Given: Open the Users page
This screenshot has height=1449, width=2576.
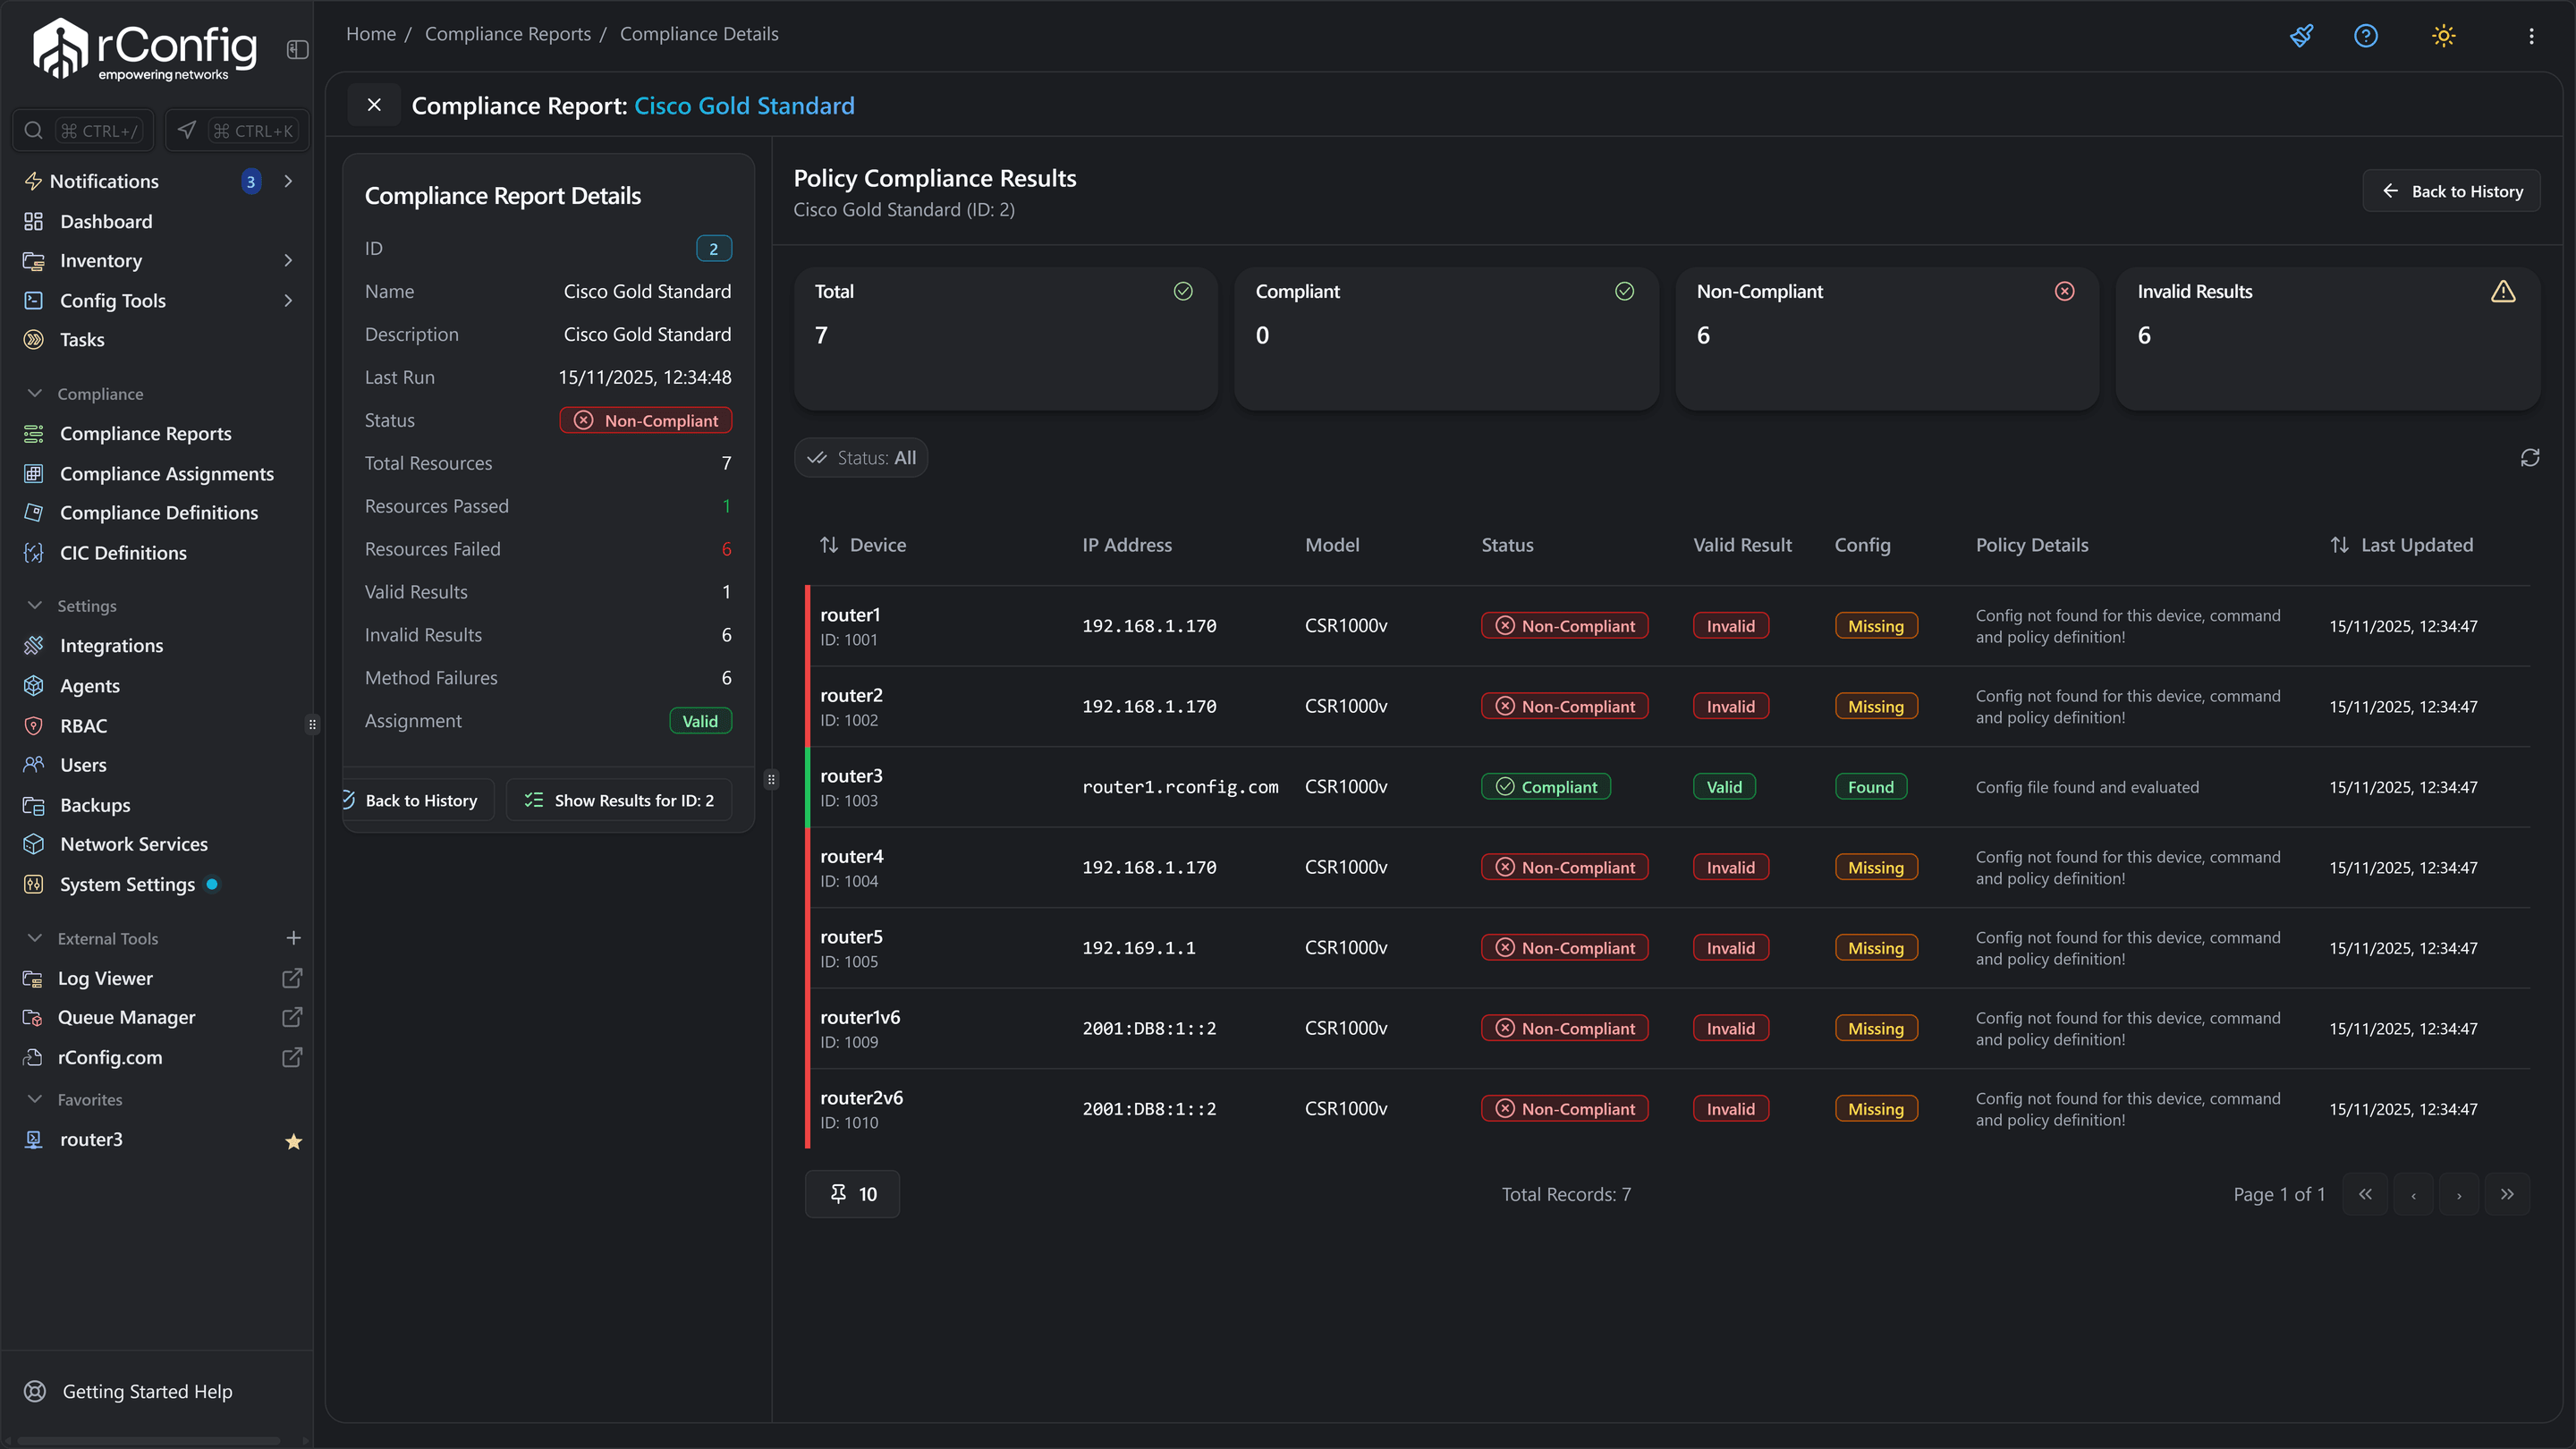Looking at the screenshot, I should pyautogui.click(x=83, y=764).
